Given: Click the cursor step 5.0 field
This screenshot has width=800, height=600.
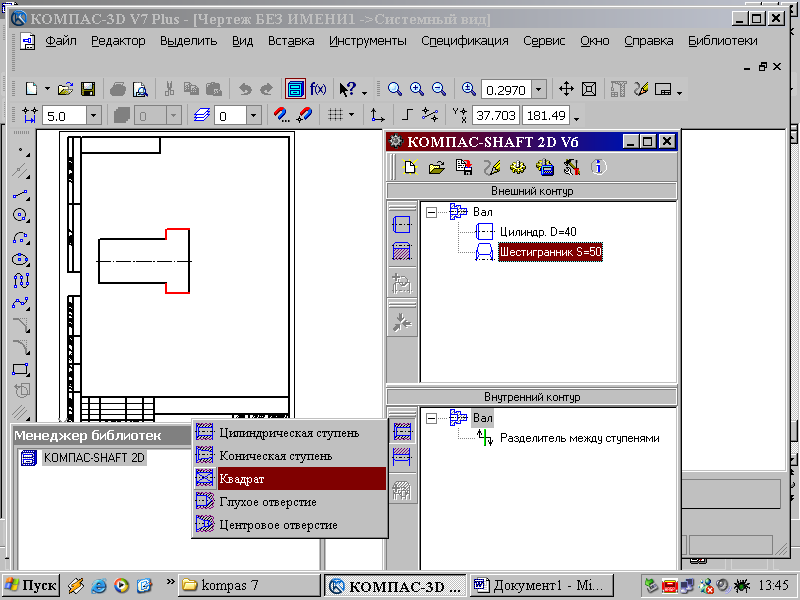Looking at the screenshot, I should [64, 116].
